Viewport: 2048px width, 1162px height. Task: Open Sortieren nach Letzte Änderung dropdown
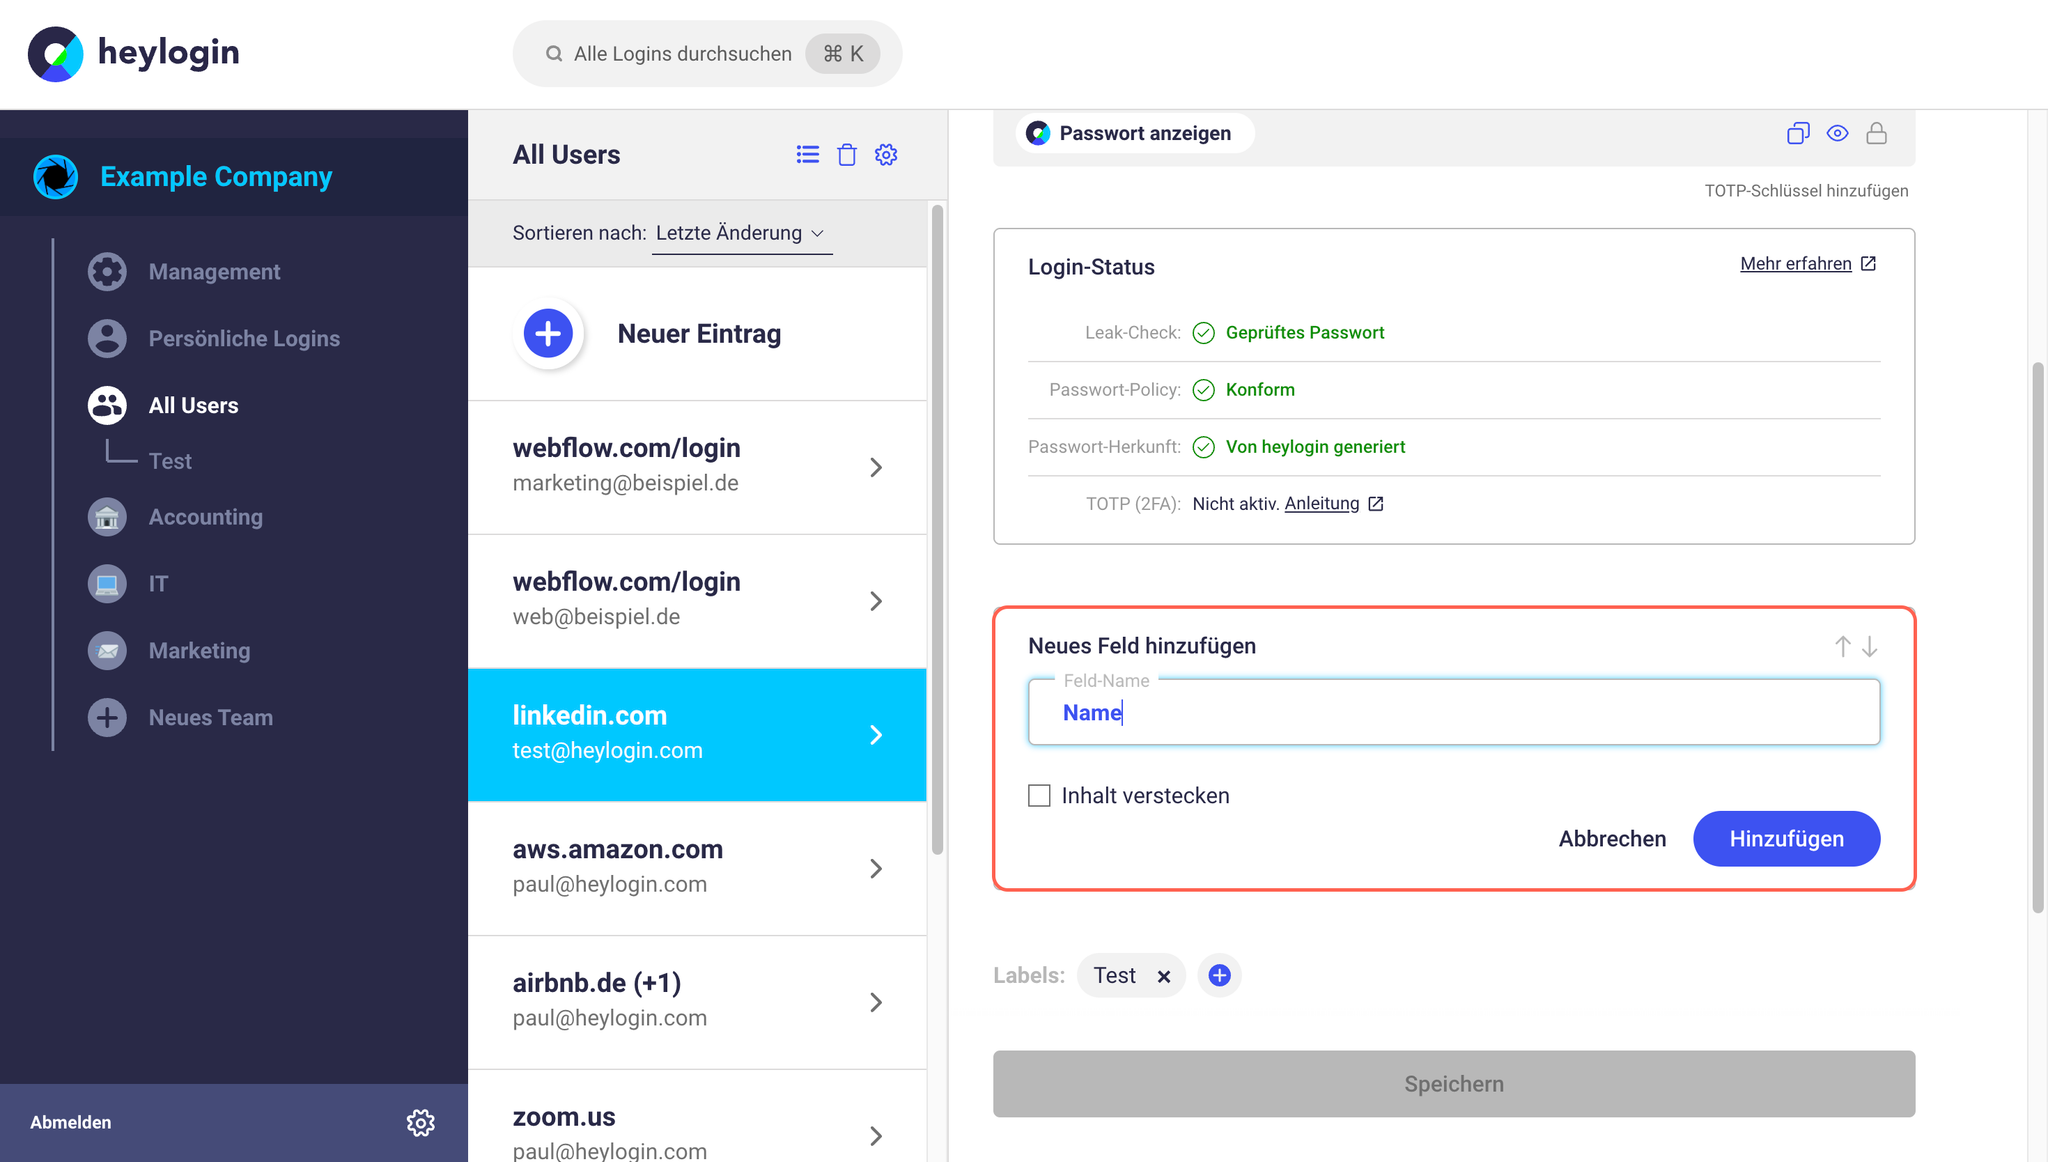(x=741, y=233)
